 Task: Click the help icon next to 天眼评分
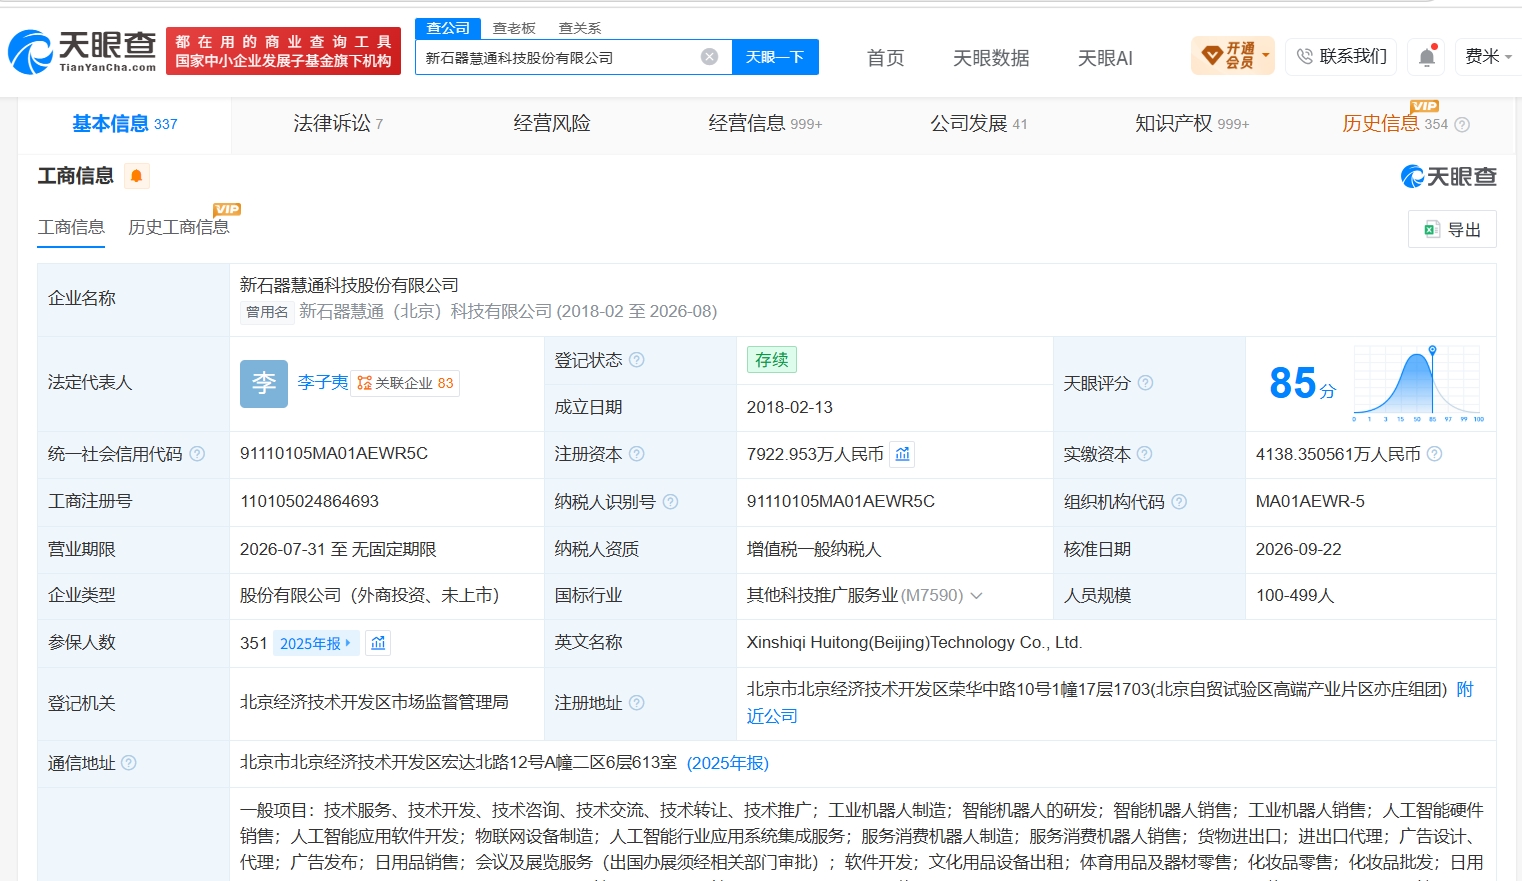(1146, 383)
